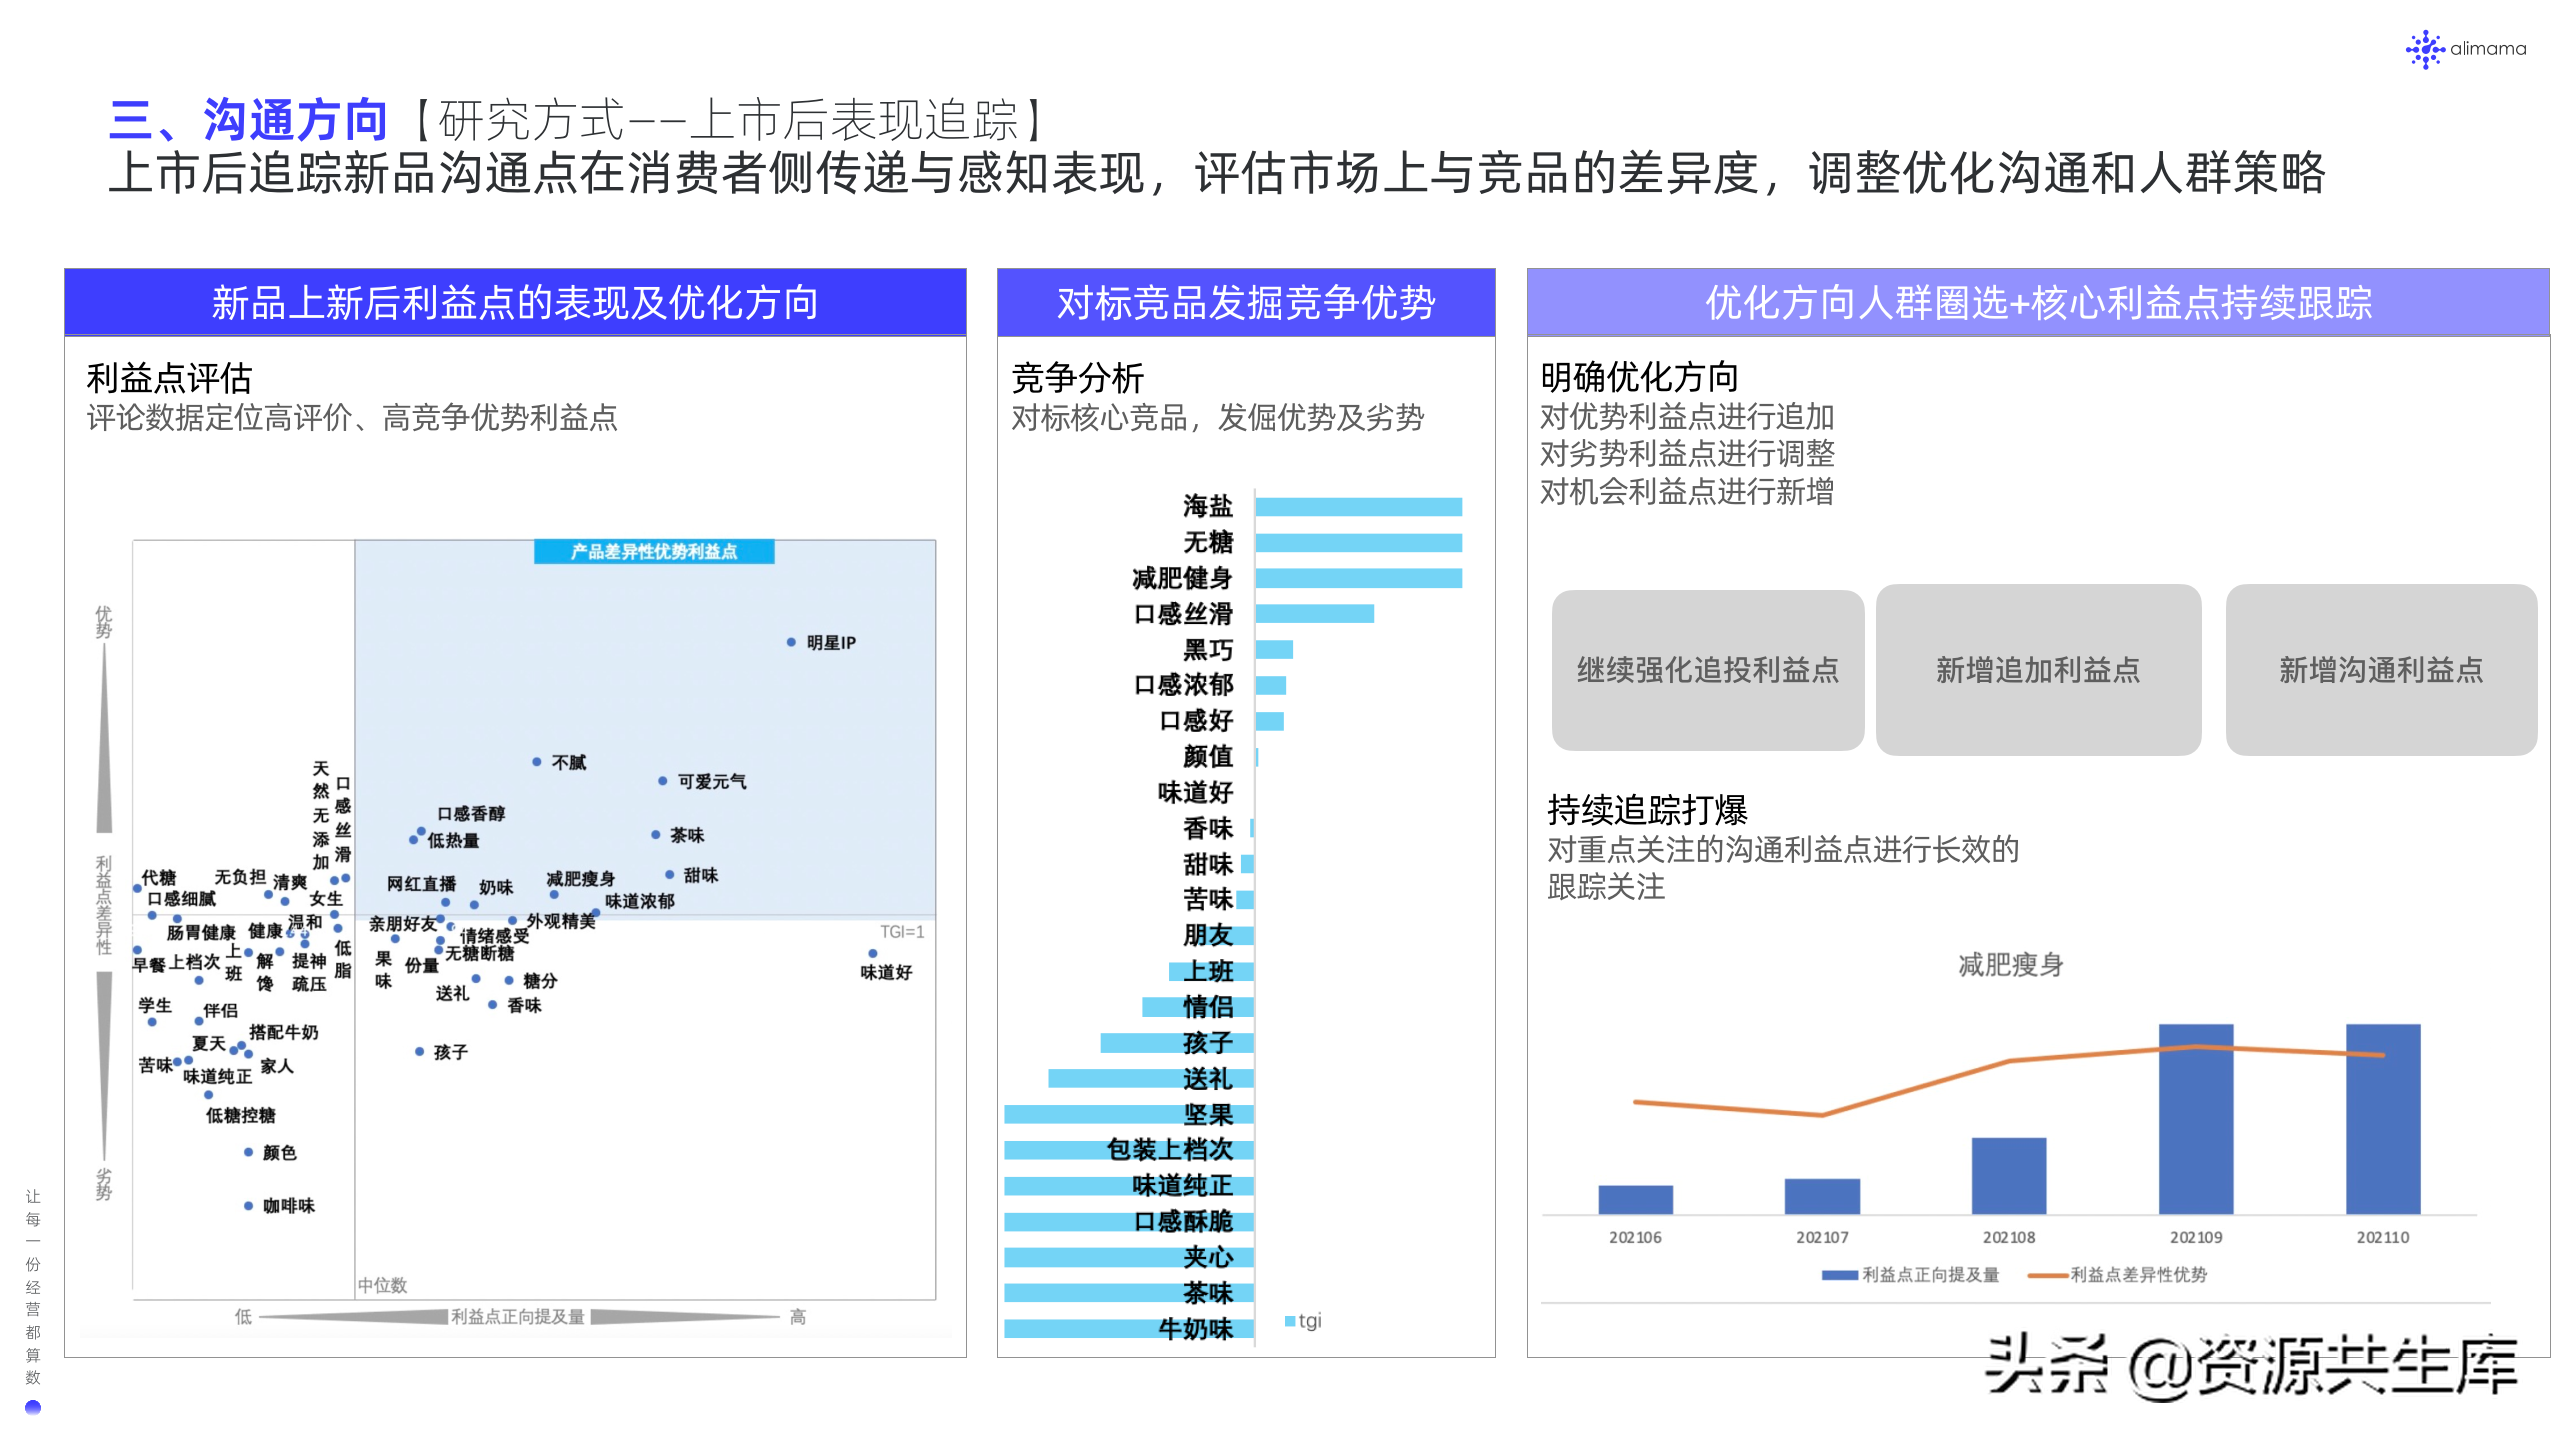
Task: Select the 继续强化追投利益点 box
Action: click(1707, 670)
